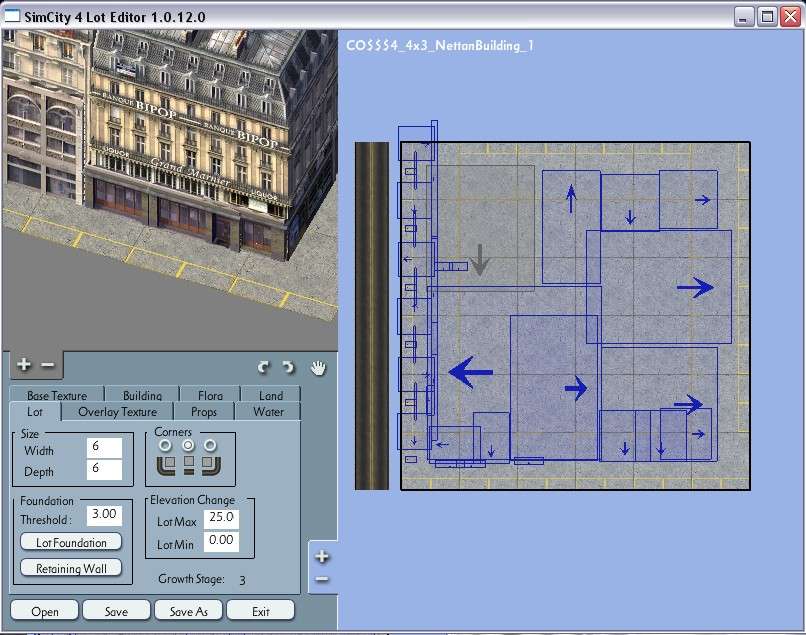Focus the Foundation Threshold field
Image resolution: width=806 pixels, height=635 pixels.
tap(104, 515)
